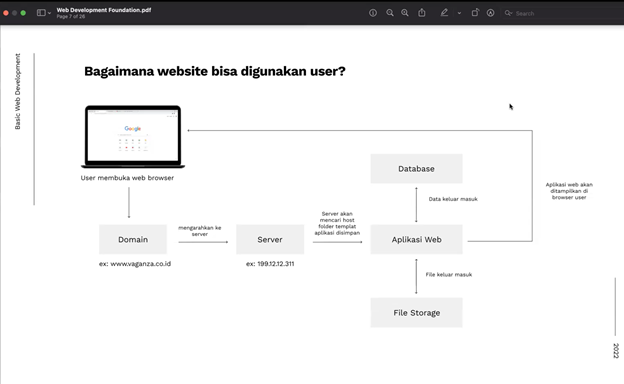Screen dimensions: 624x384
Task: Expand the highlight options dropdown arrow
Action: [459, 13]
